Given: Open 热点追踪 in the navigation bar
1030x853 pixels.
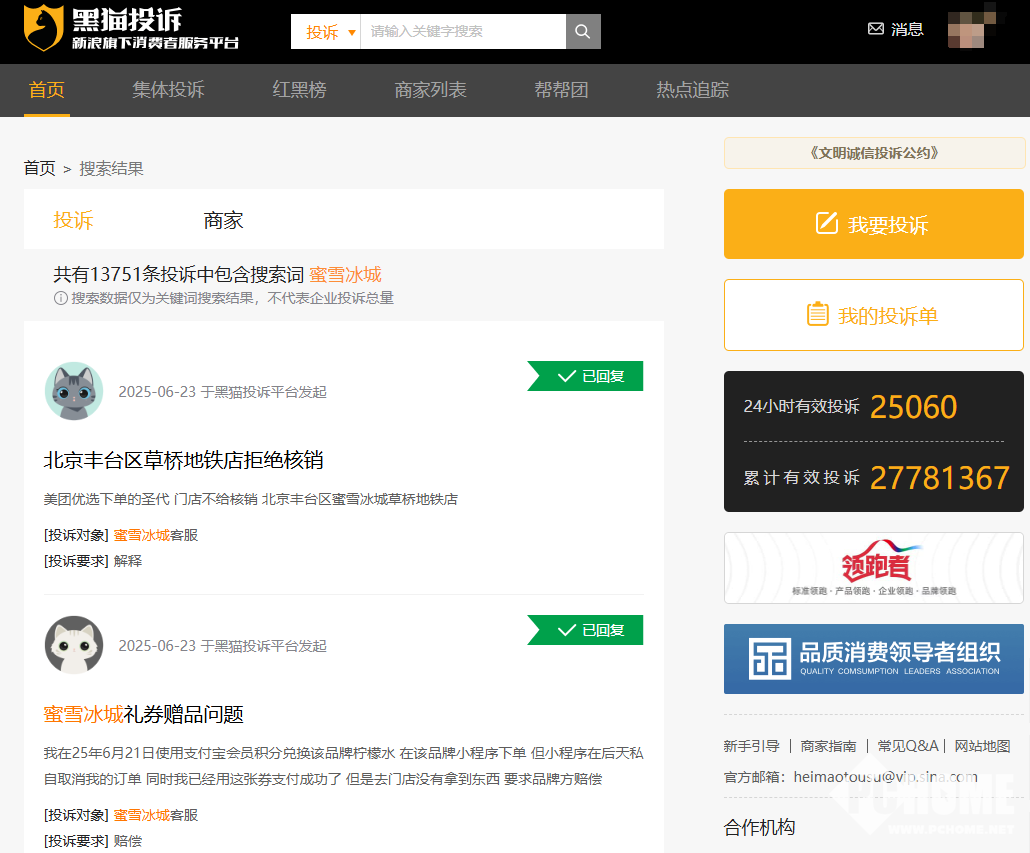Looking at the screenshot, I should [692, 90].
